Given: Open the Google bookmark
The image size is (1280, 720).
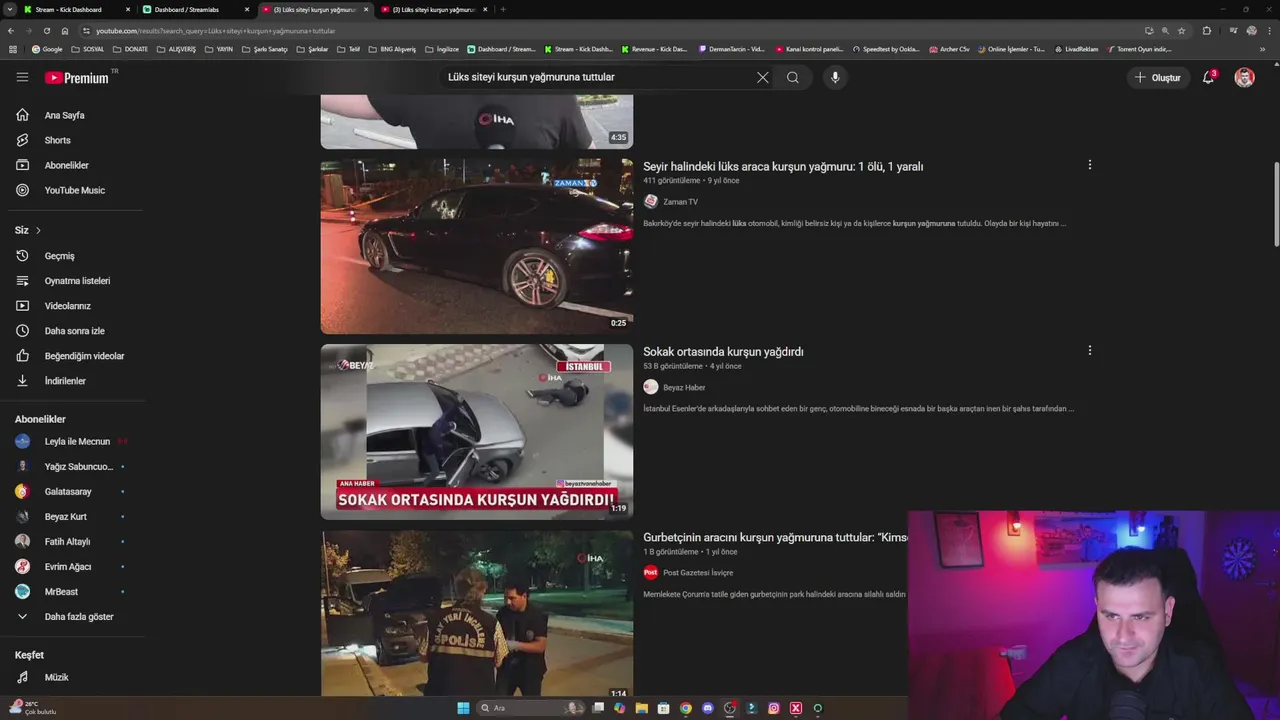Looking at the screenshot, I should pos(47,49).
